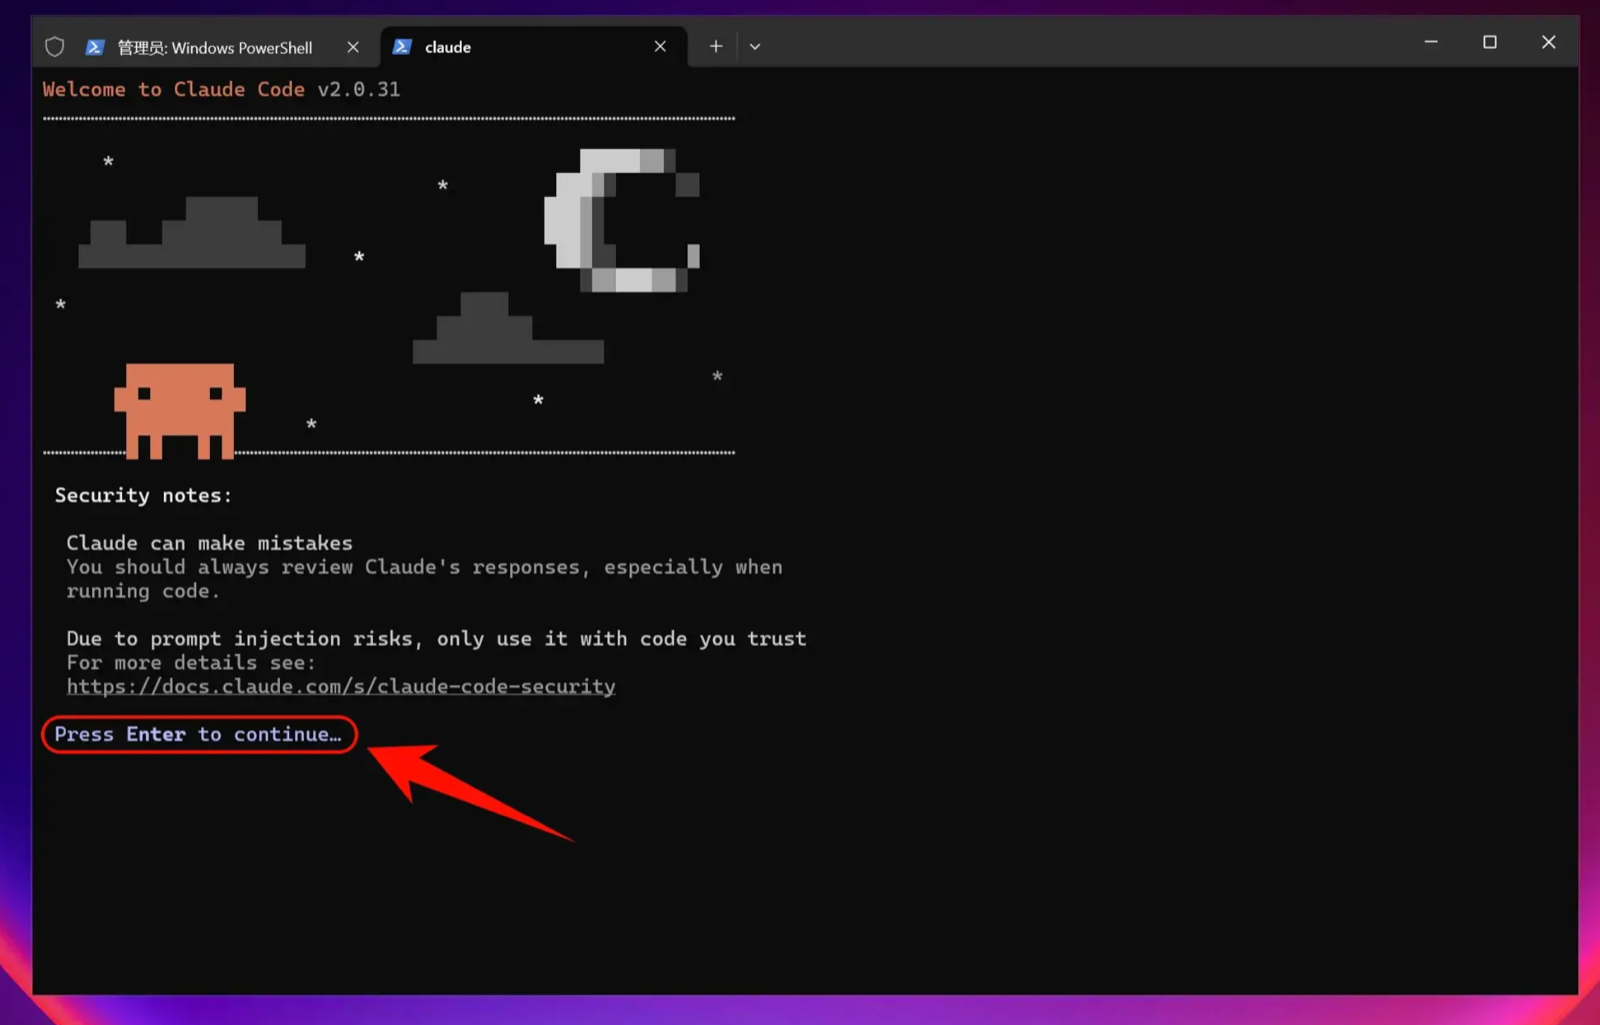Image resolution: width=1600 pixels, height=1025 pixels.
Task: Open a new terminal tab with plus
Action: [x=716, y=46]
